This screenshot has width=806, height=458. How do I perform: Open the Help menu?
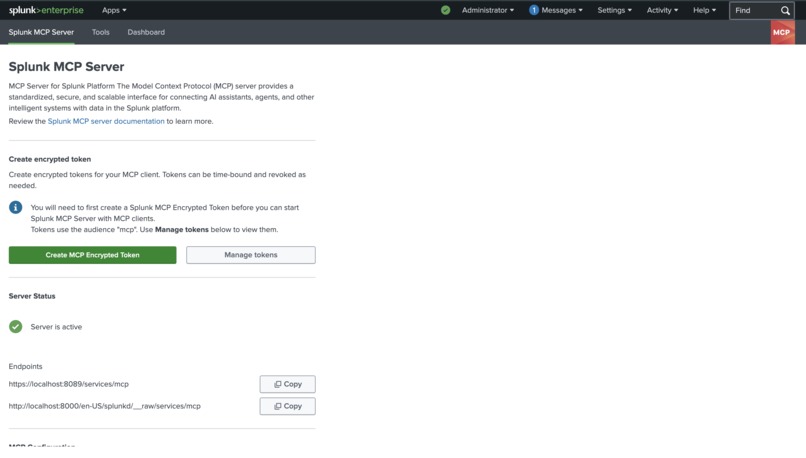[704, 10]
